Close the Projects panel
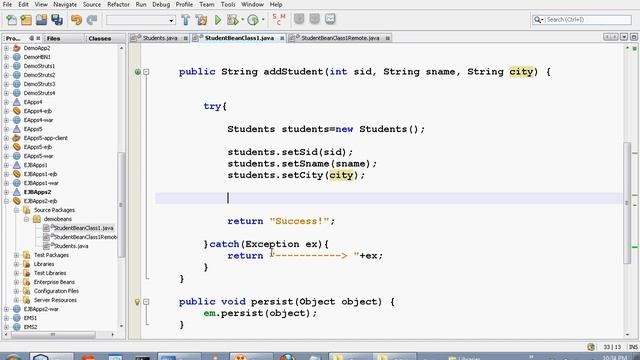Screen dimensions: 640x360 coord(38,38)
